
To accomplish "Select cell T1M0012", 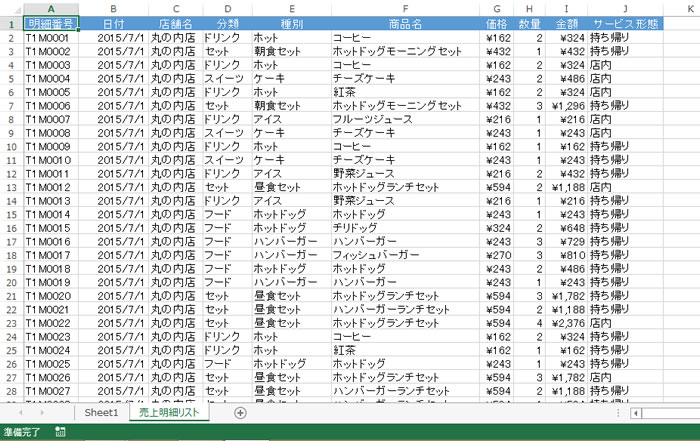I will pyautogui.click(x=51, y=187).
